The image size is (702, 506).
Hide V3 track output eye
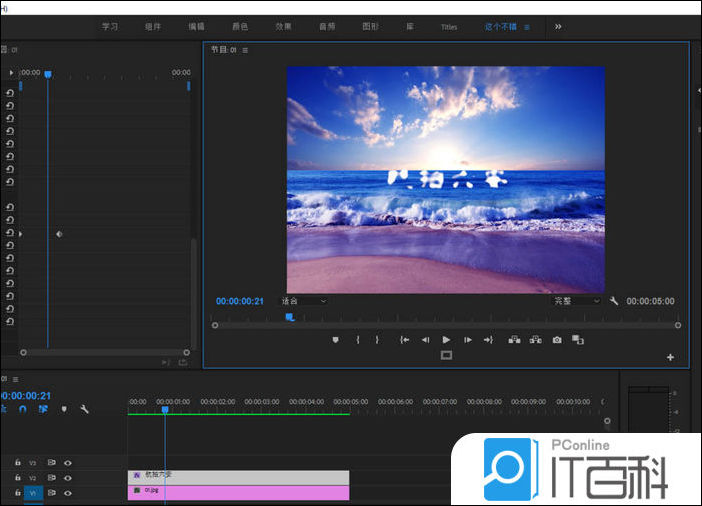click(x=68, y=463)
